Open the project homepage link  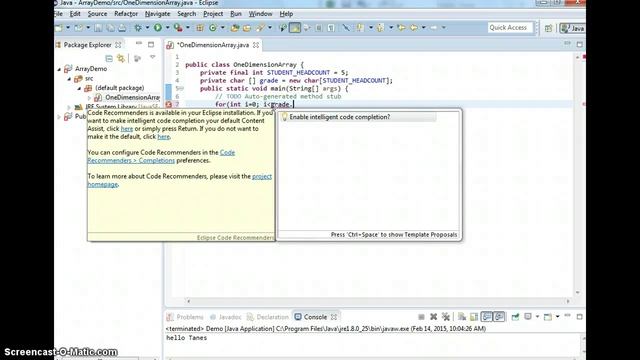pyautogui.click(x=180, y=181)
